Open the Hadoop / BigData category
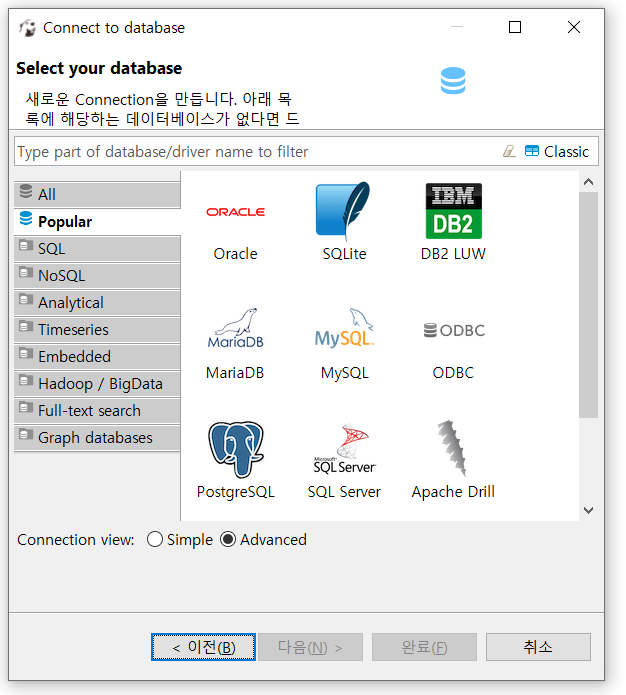This screenshot has height=695, width=626. click(x=97, y=384)
